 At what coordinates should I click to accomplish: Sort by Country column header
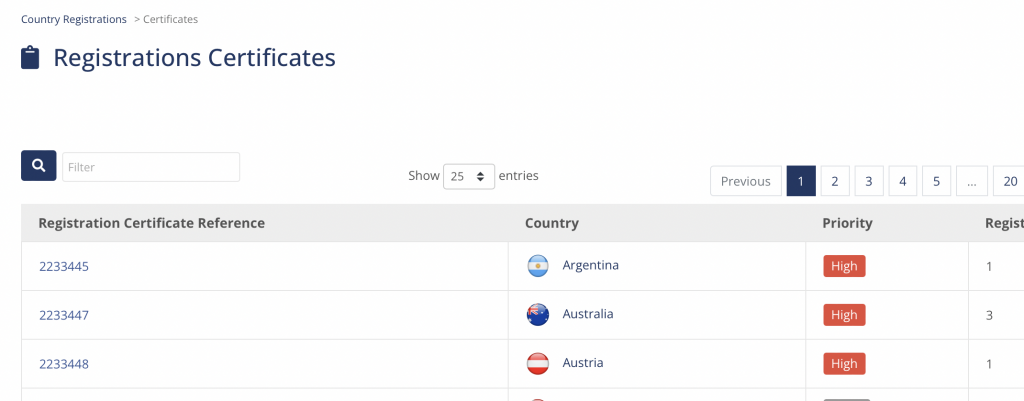[x=552, y=223]
